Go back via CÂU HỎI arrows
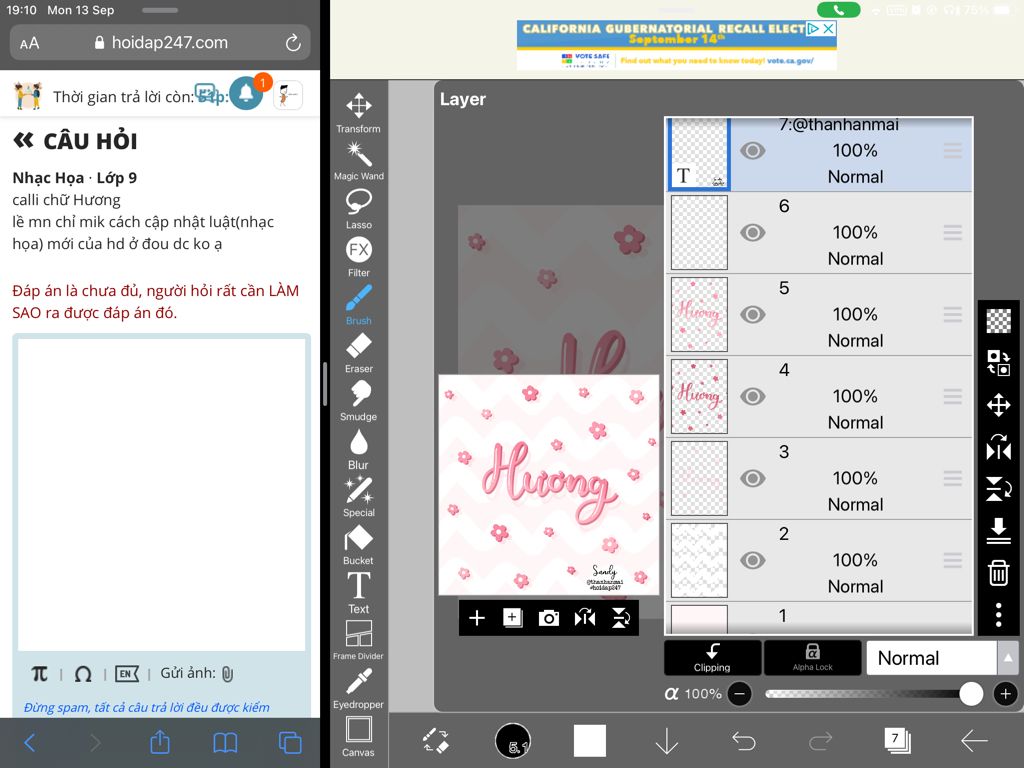 click(x=24, y=140)
